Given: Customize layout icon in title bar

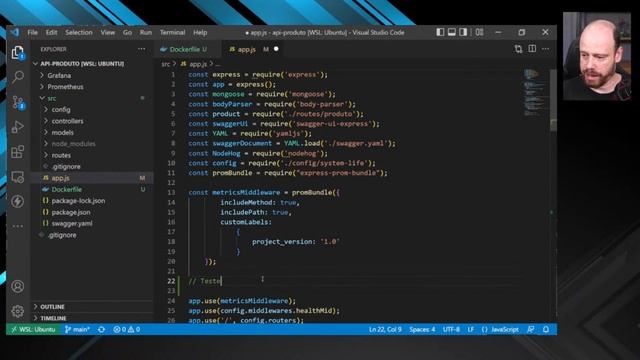Looking at the screenshot, I should click(x=480, y=32).
